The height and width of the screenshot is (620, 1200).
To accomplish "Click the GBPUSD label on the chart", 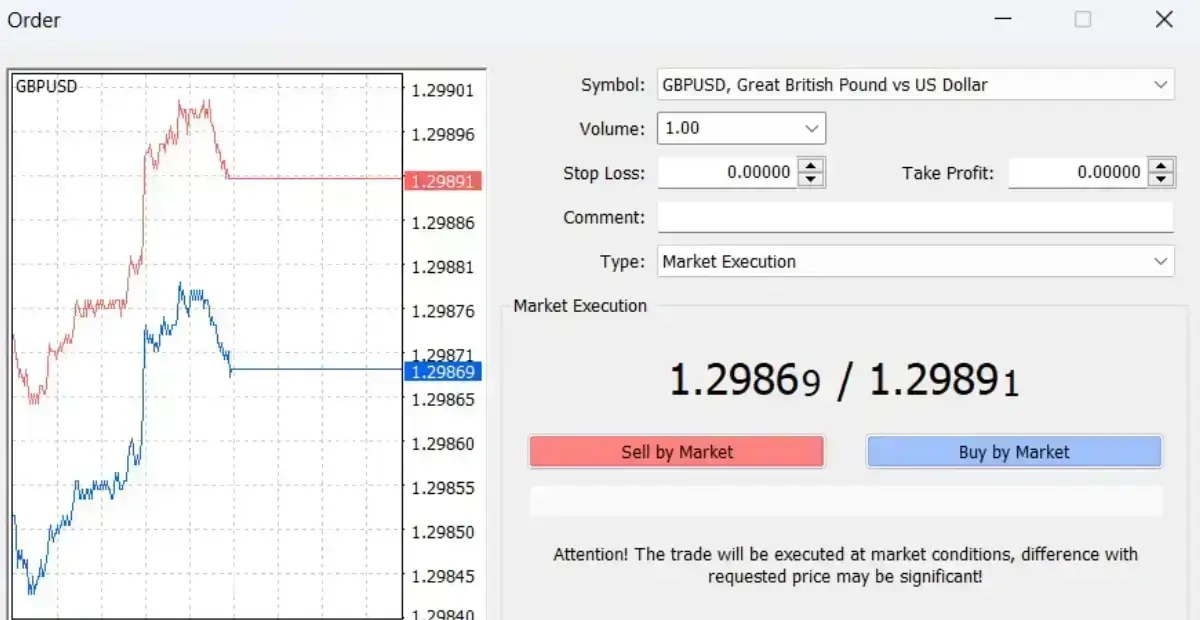I will coord(44,86).
